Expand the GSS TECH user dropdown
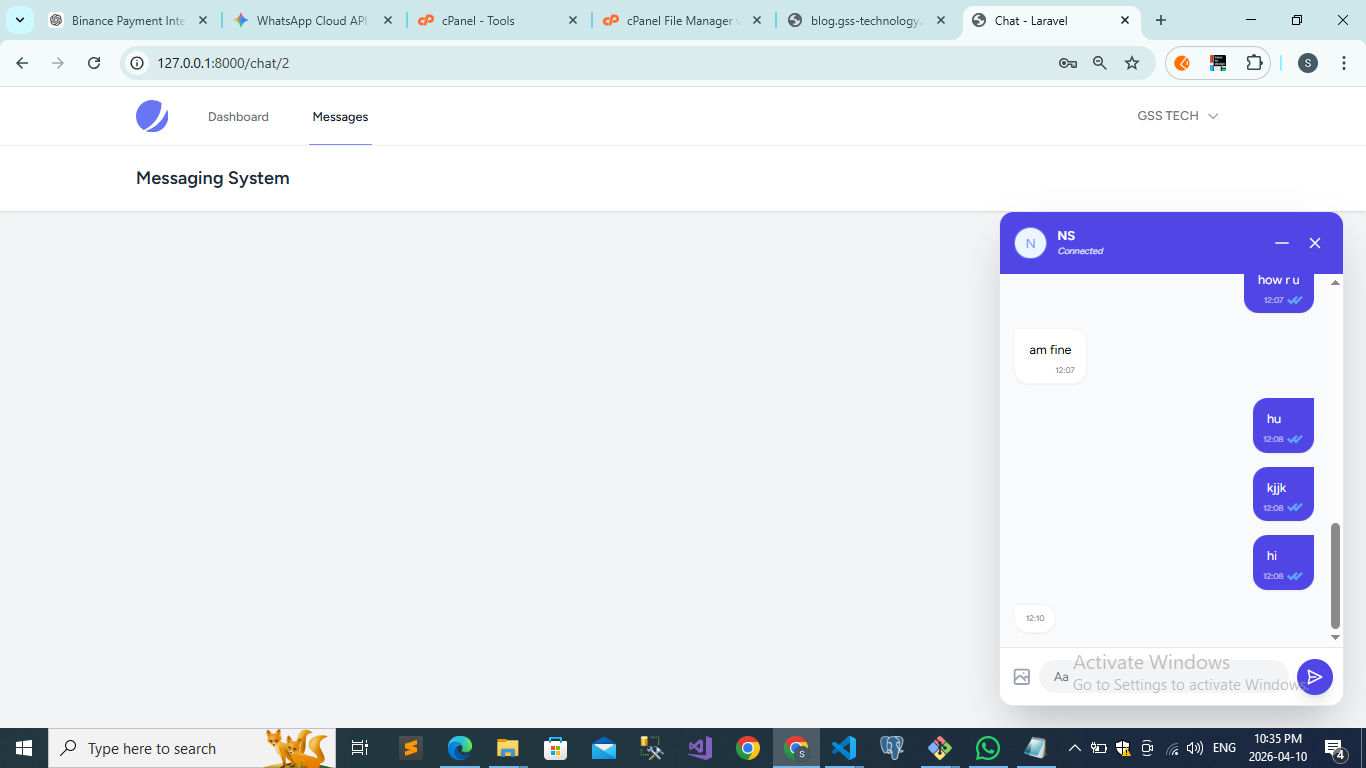Image resolution: width=1366 pixels, height=768 pixels. point(1177,116)
